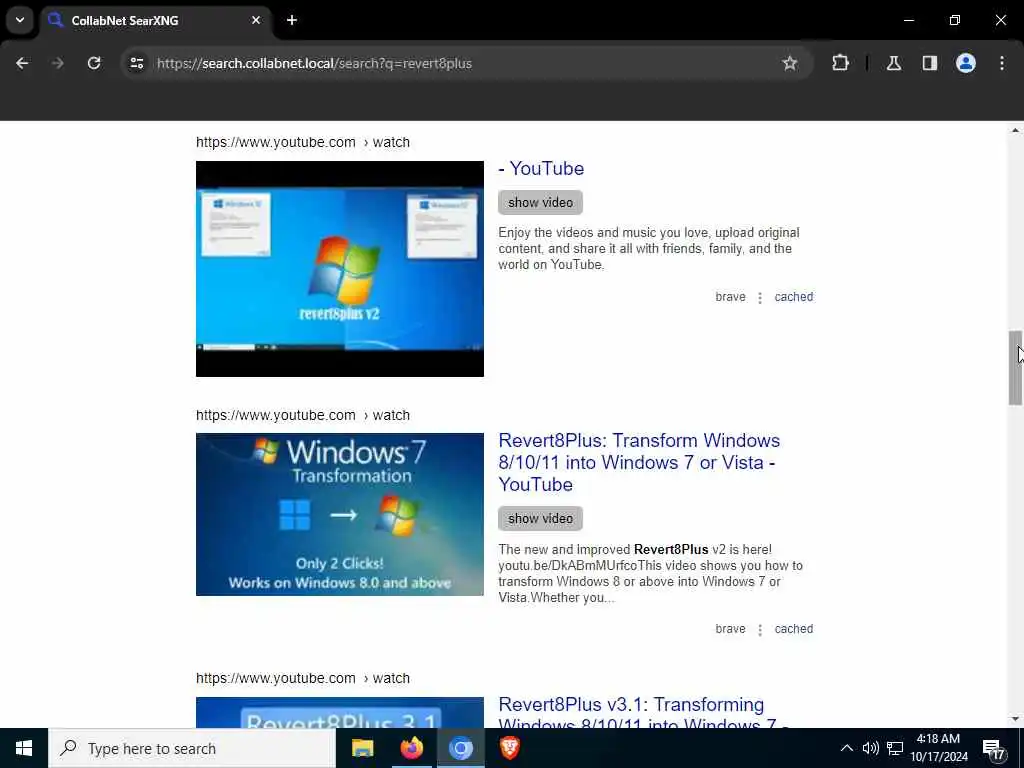Open a new browser tab
The width and height of the screenshot is (1024, 768).
pyautogui.click(x=292, y=20)
